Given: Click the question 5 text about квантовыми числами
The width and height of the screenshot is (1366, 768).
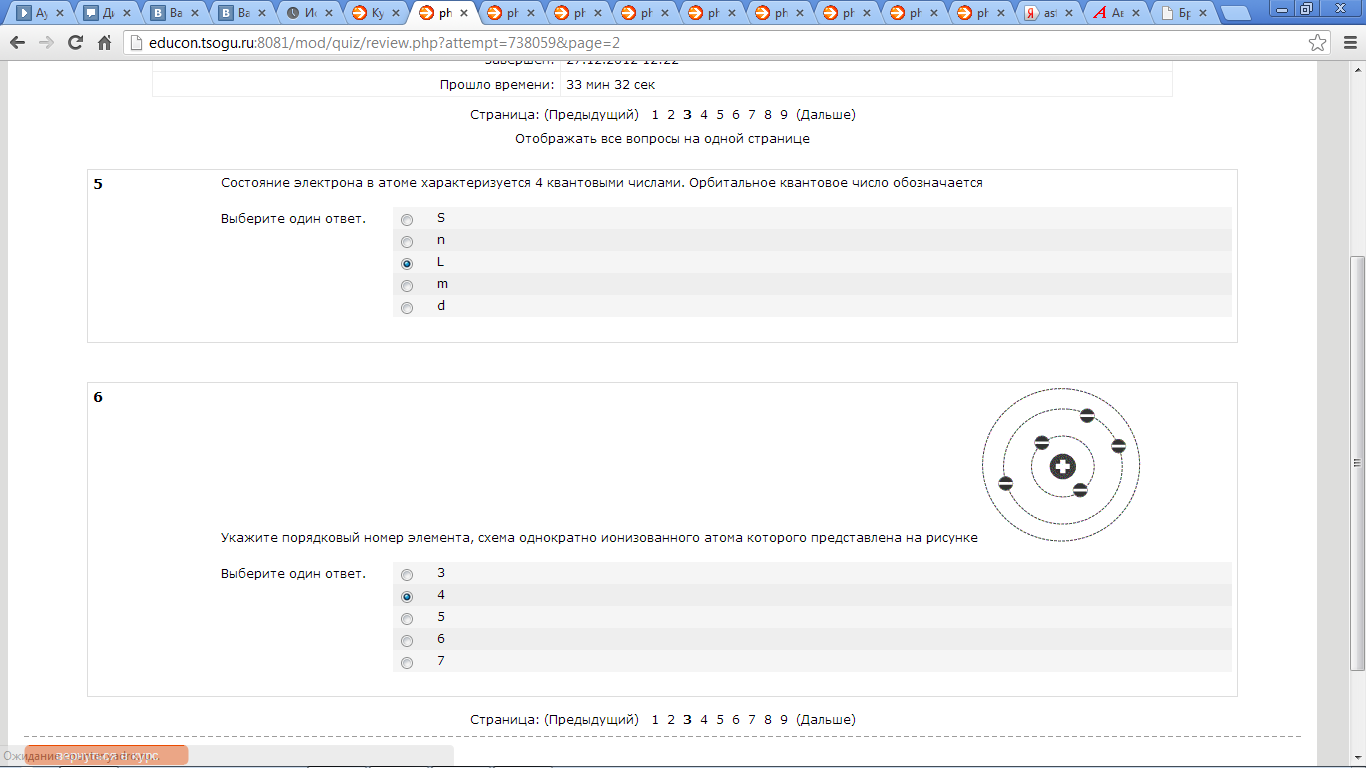Looking at the screenshot, I should (602, 183).
